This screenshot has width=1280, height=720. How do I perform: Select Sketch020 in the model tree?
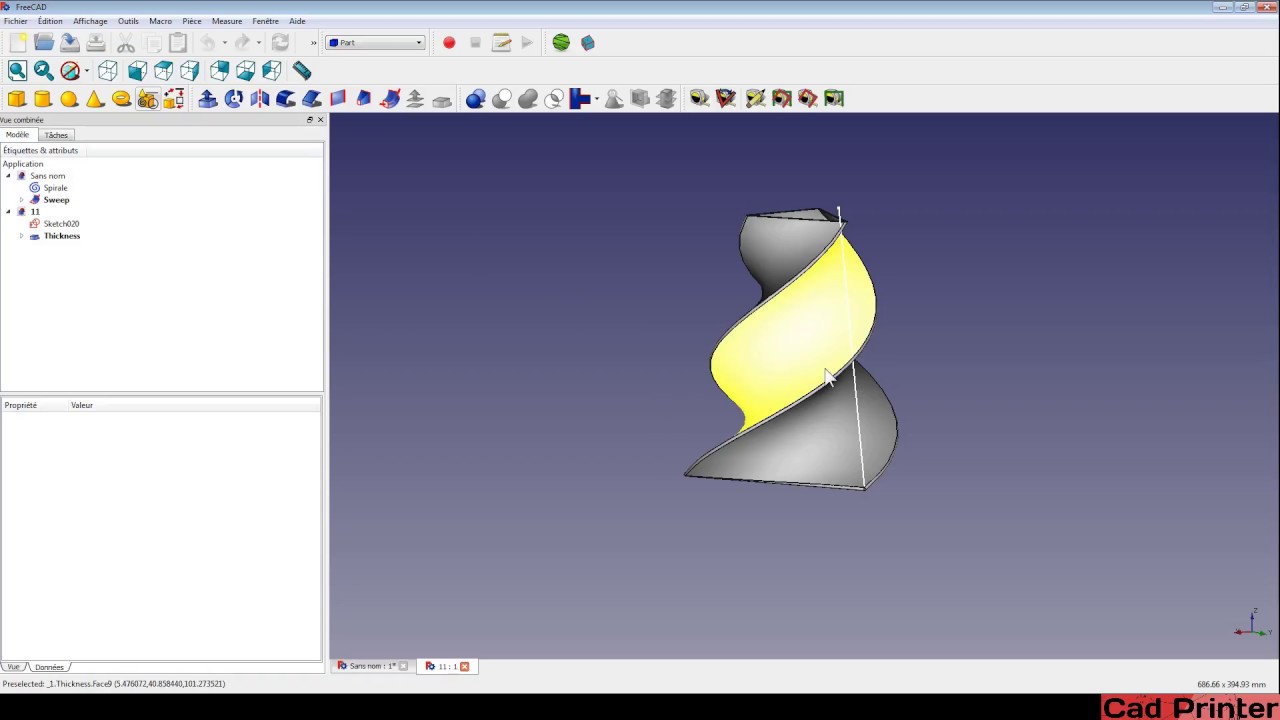(61, 224)
